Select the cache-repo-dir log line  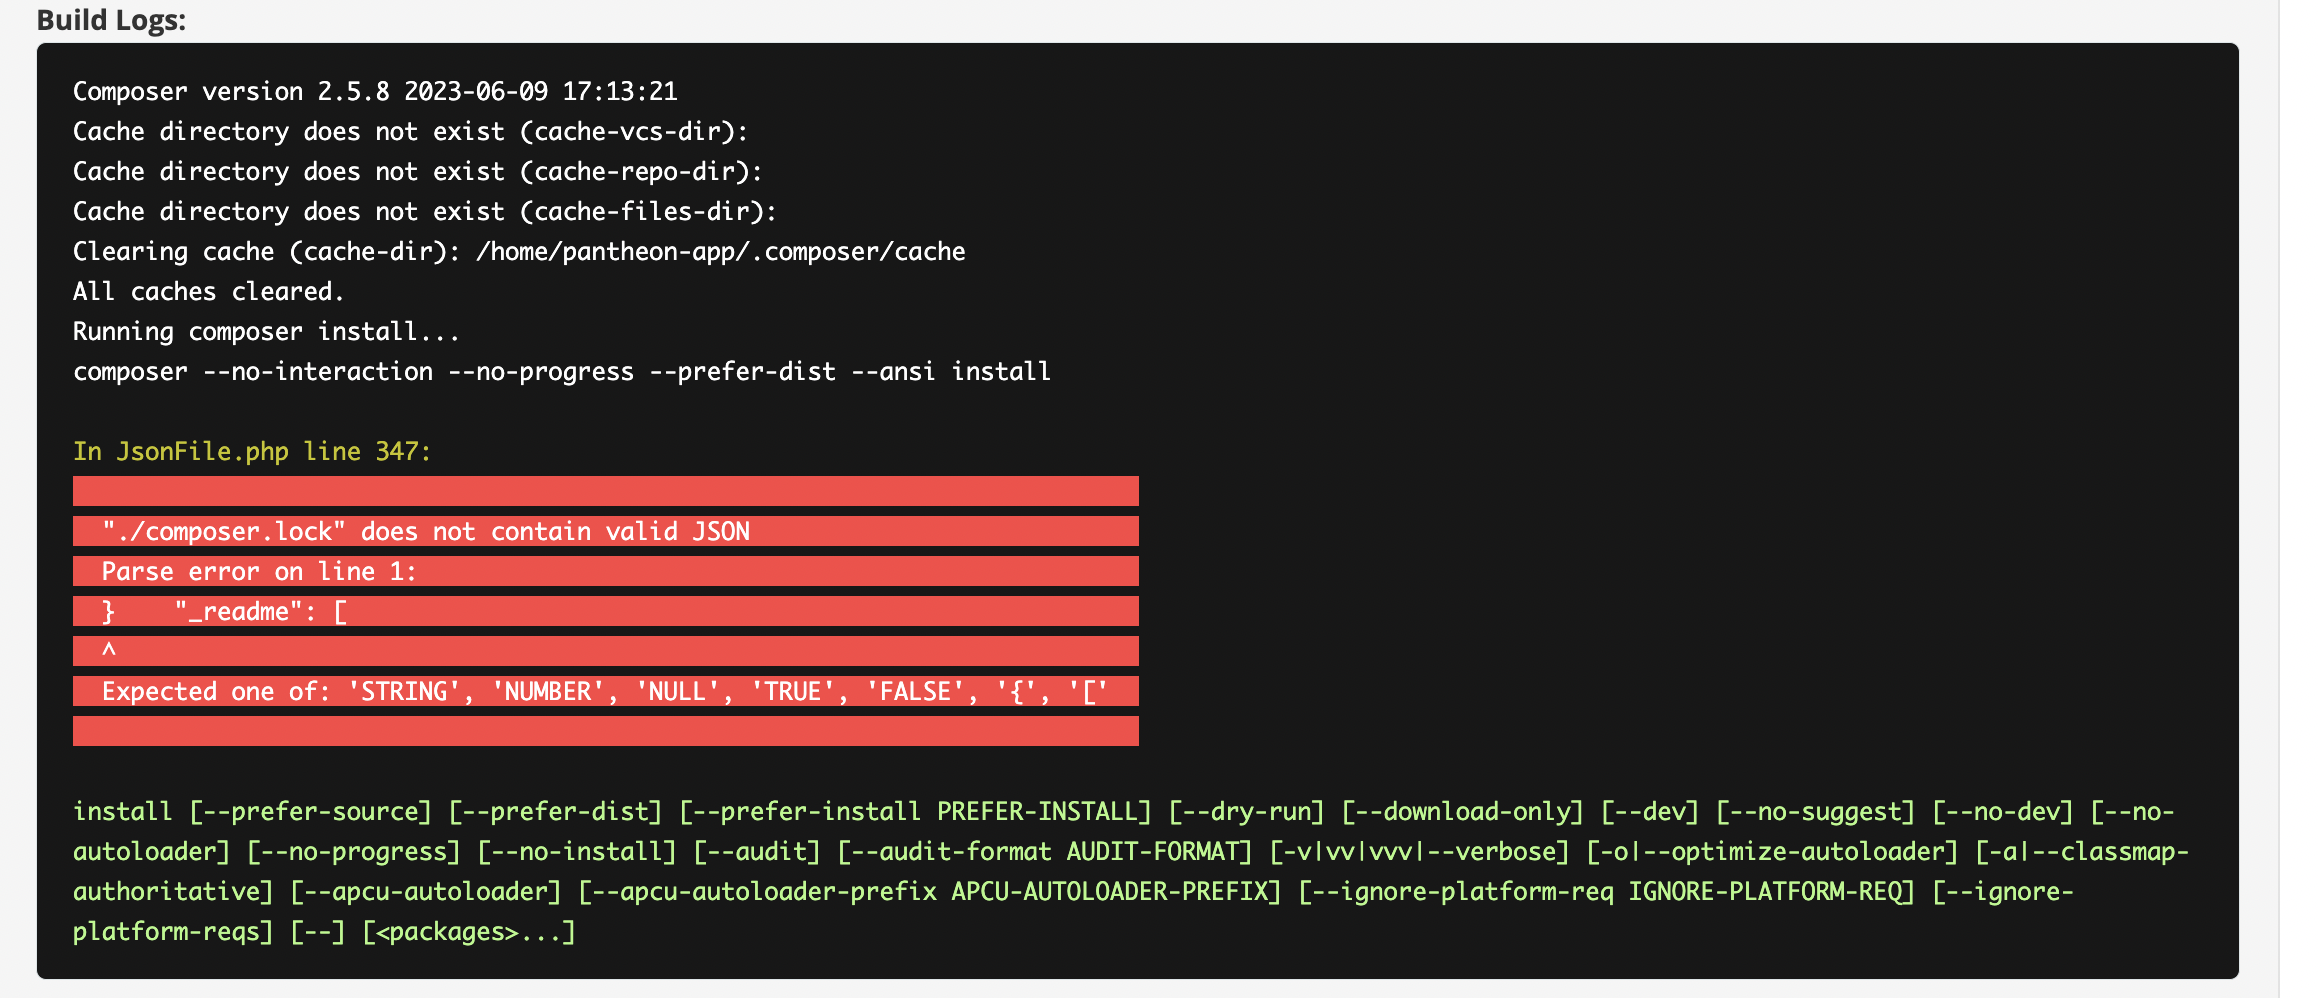click(417, 171)
